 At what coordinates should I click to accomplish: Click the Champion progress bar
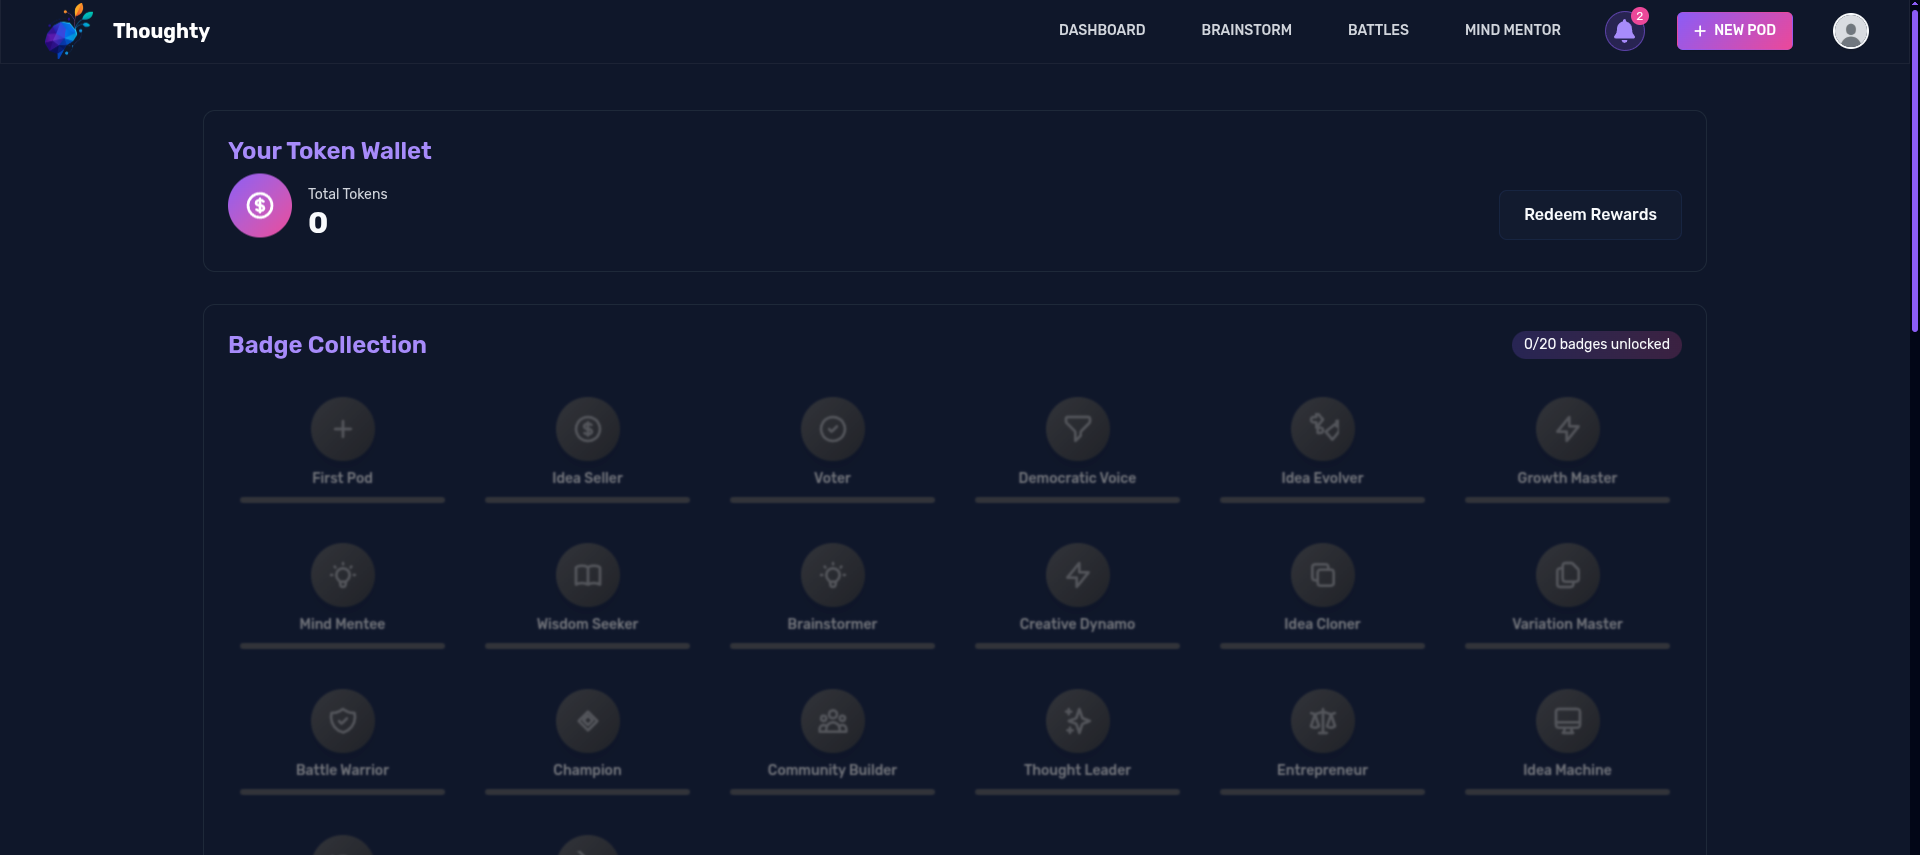588,792
